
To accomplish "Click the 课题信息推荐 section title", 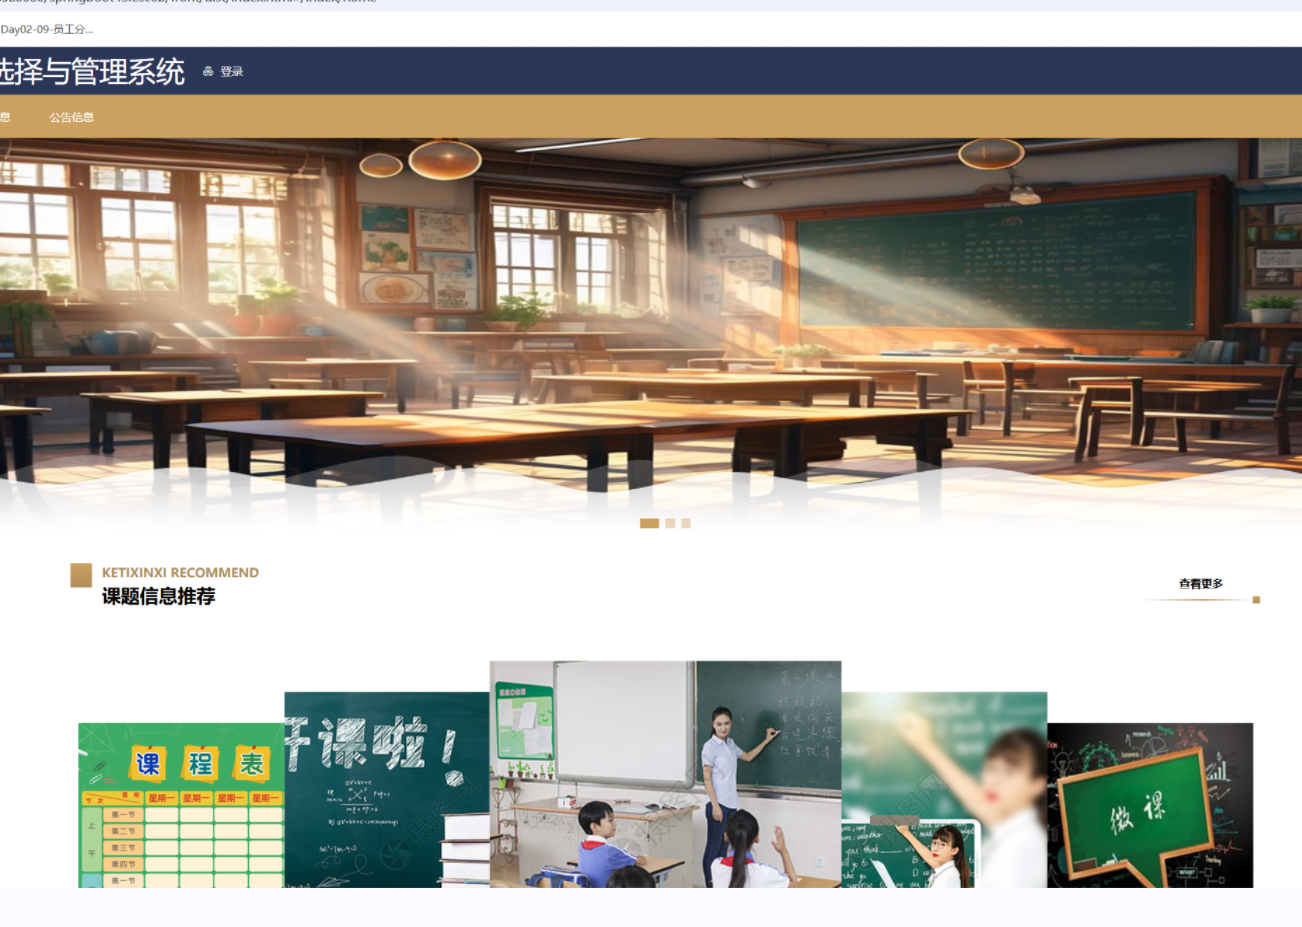I will click(x=158, y=597).
